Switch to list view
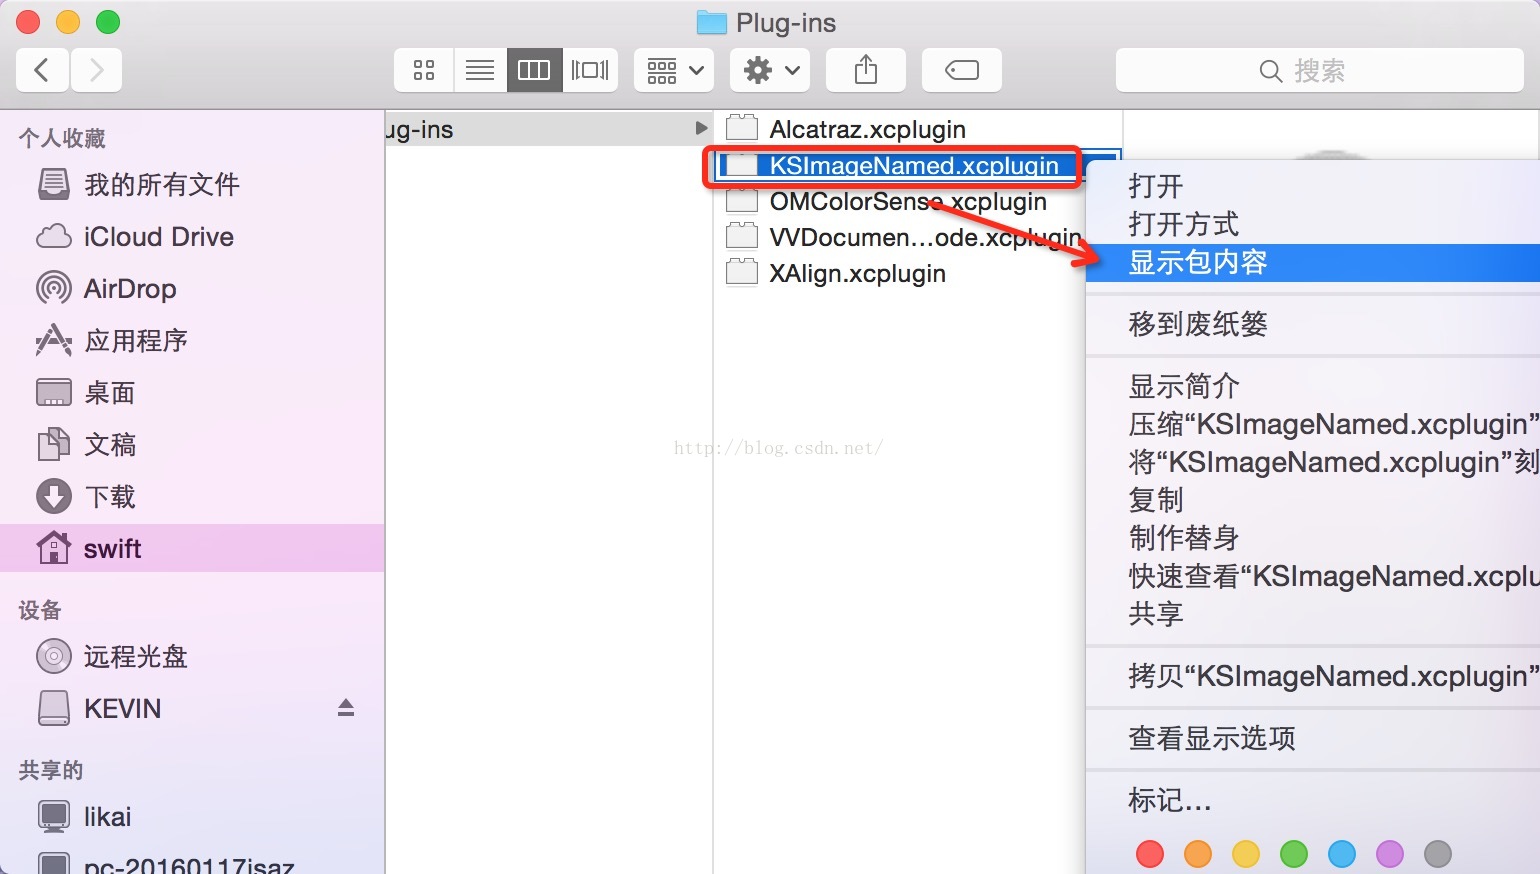This screenshot has height=874, width=1540. [480, 70]
